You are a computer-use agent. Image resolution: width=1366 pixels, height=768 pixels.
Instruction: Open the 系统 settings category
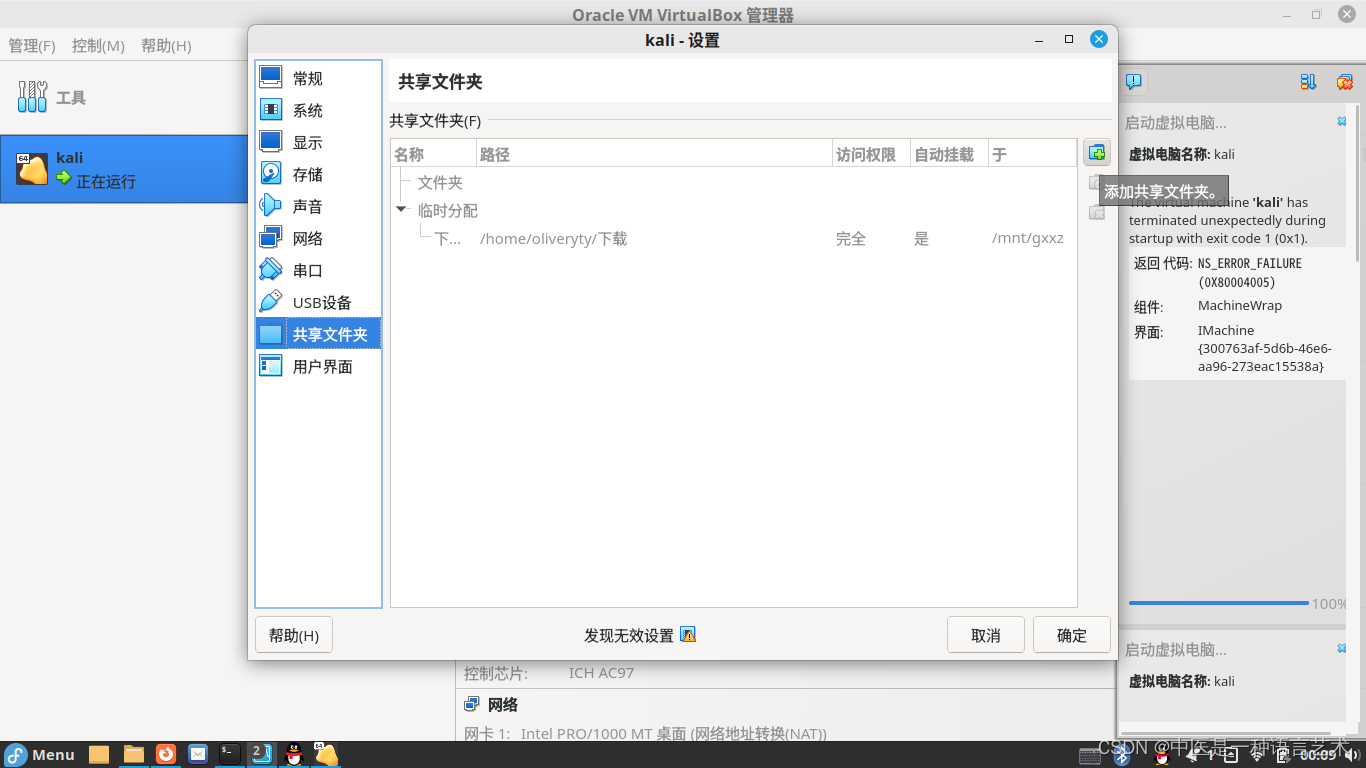click(318, 110)
